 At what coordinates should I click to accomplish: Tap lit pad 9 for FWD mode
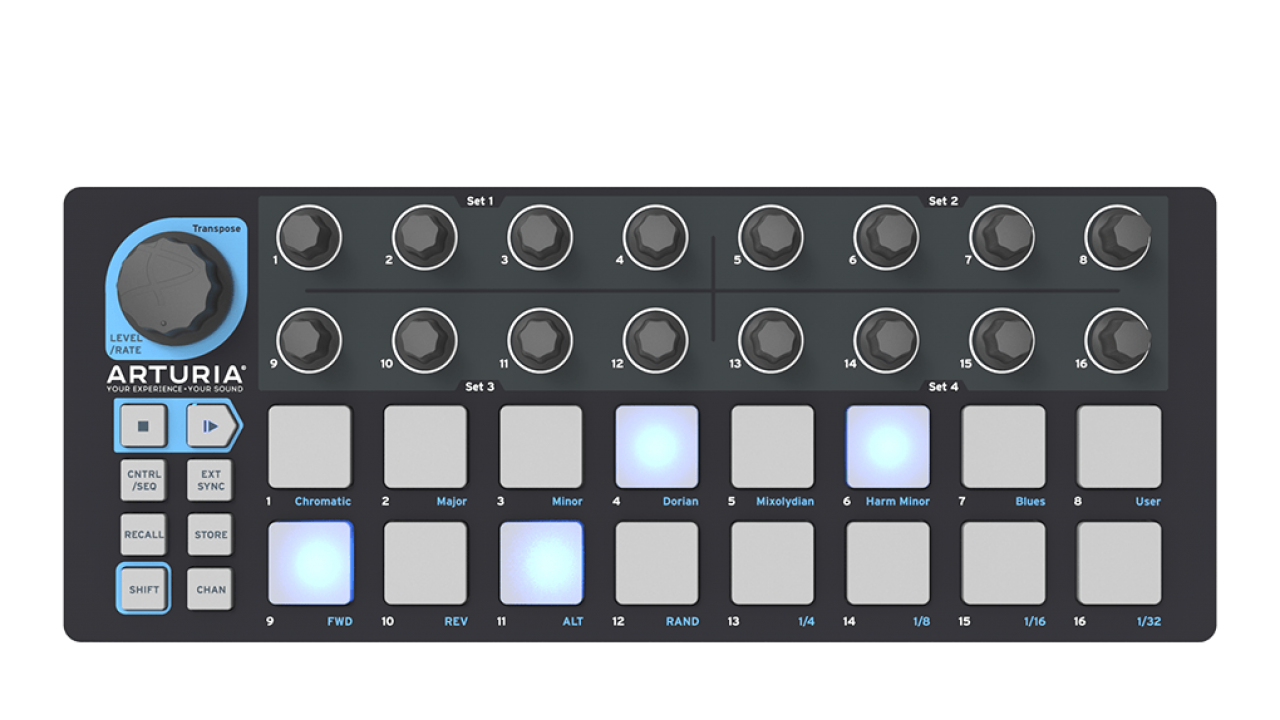310,563
